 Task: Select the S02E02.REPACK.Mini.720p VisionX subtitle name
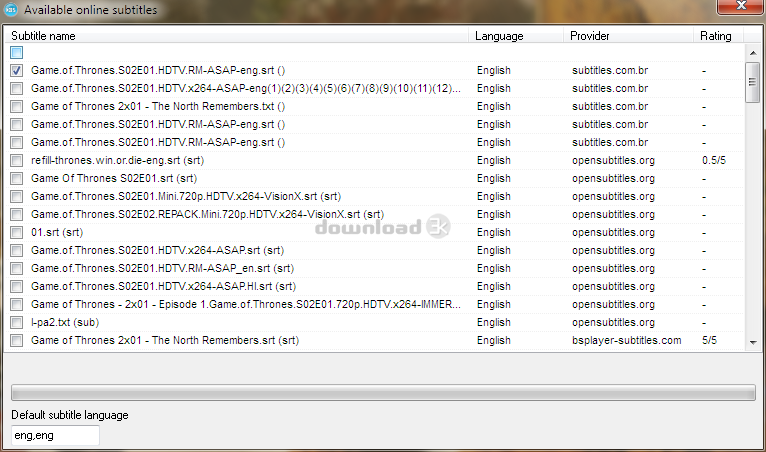tap(207, 215)
